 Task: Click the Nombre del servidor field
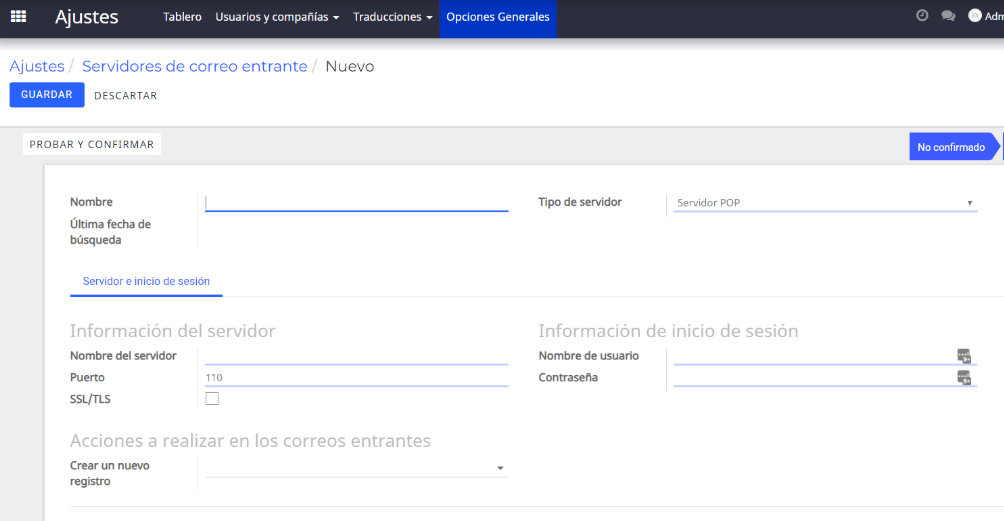[x=357, y=356]
